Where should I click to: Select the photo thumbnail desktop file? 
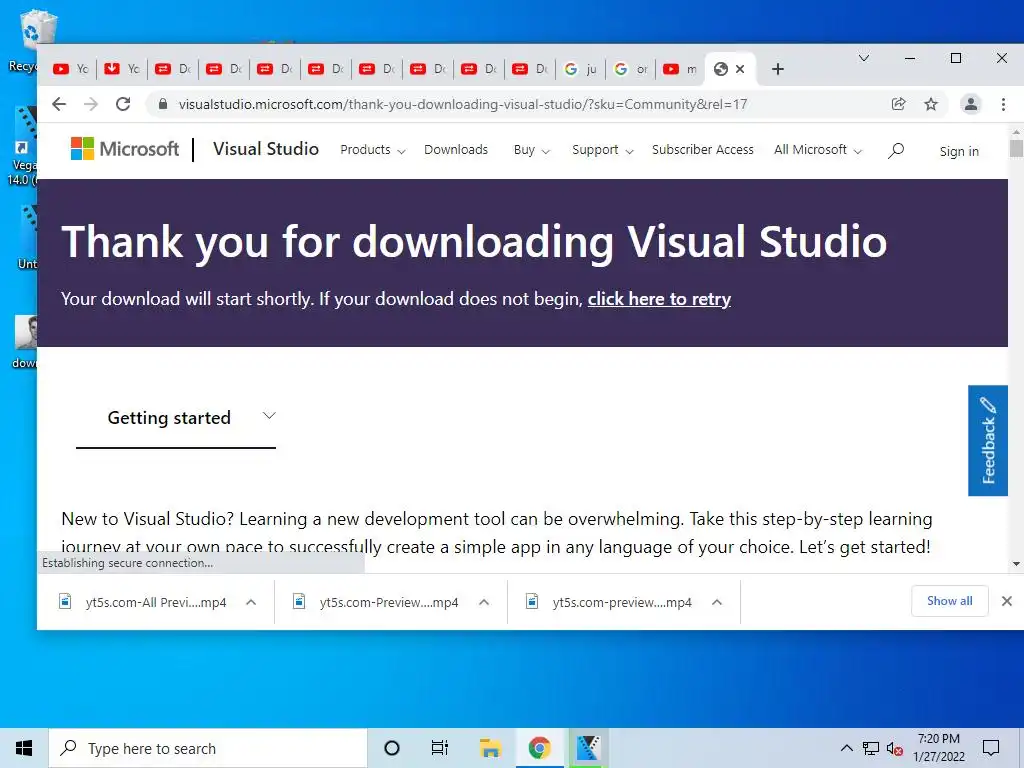[x=24, y=342]
